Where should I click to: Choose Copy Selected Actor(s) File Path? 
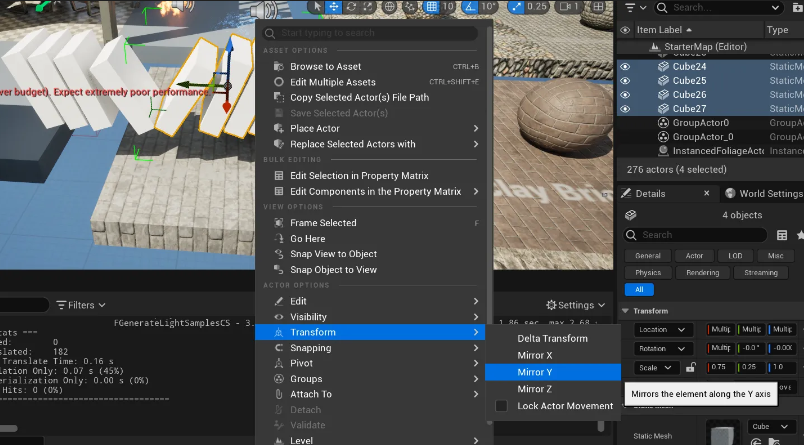point(370,97)
